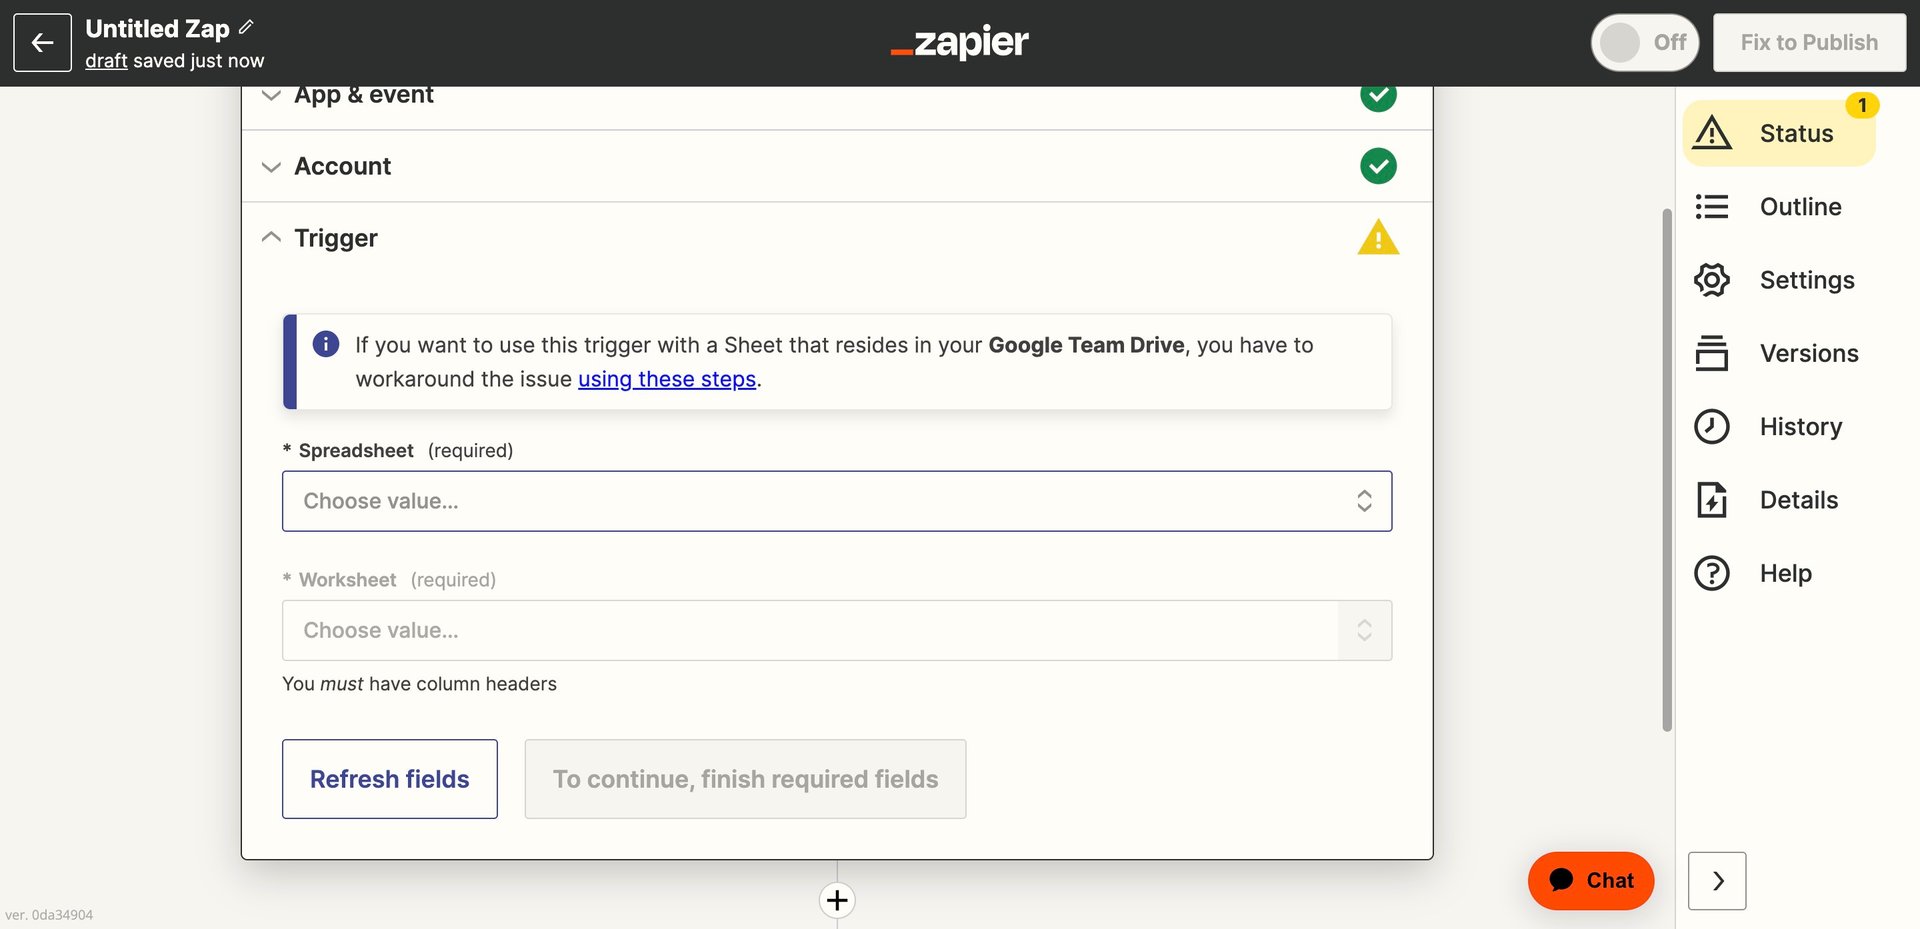Click the Settings gear icon
Viewport: 1920px width, 929px height.
tap(1712, 280)
